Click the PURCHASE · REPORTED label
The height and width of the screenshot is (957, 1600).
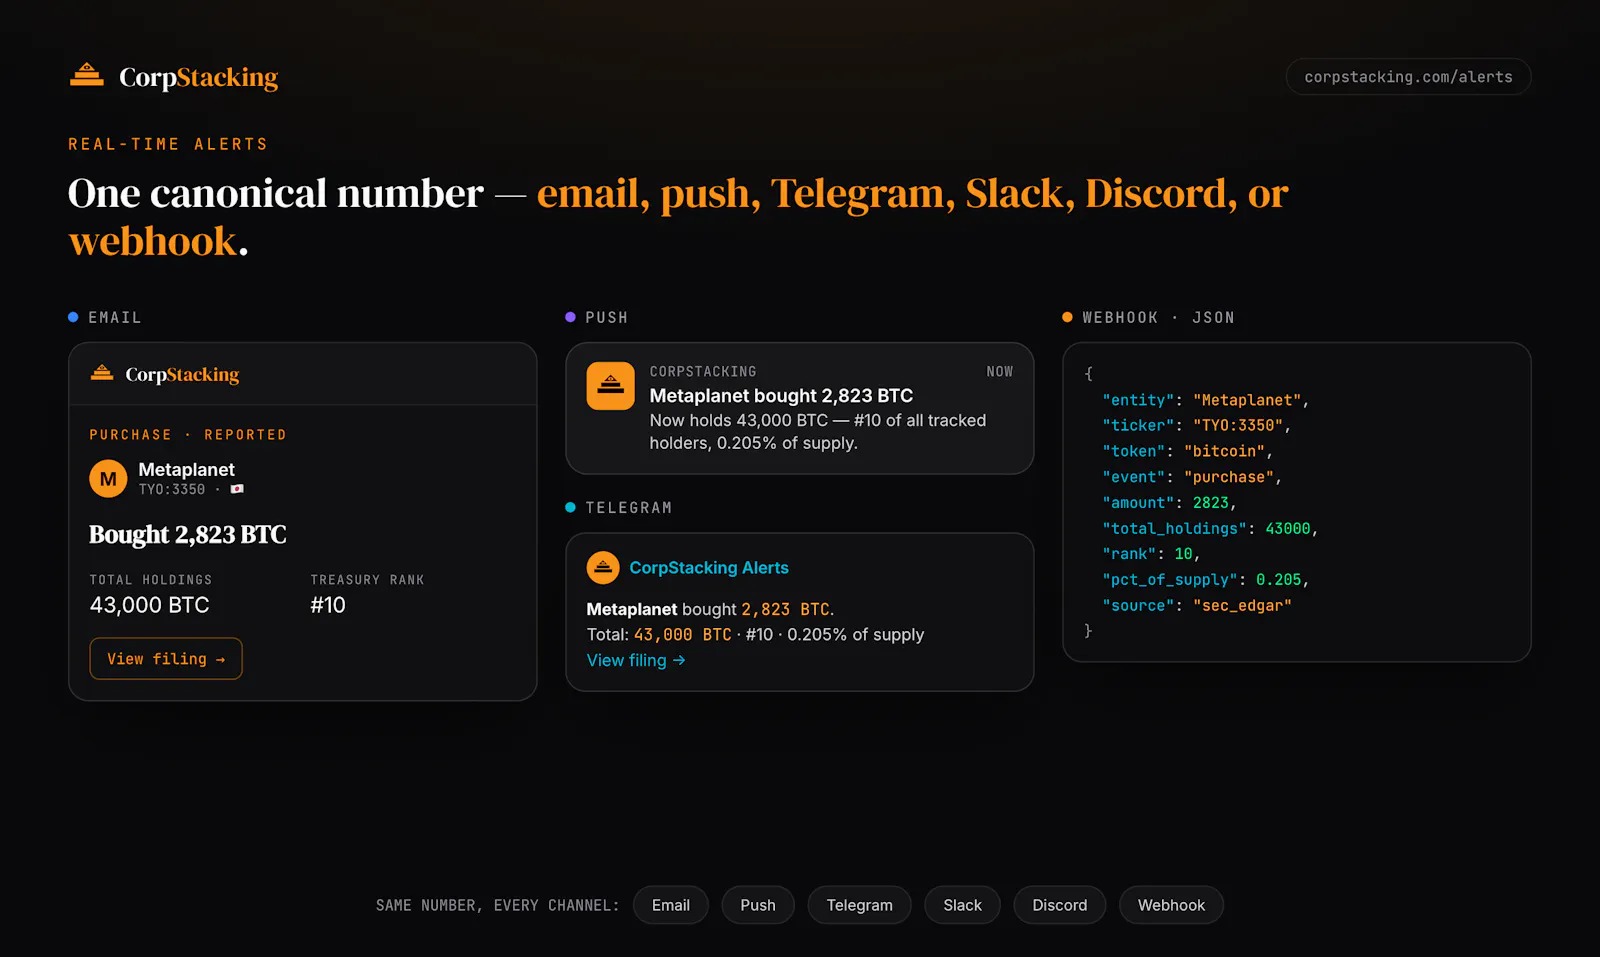188,435
